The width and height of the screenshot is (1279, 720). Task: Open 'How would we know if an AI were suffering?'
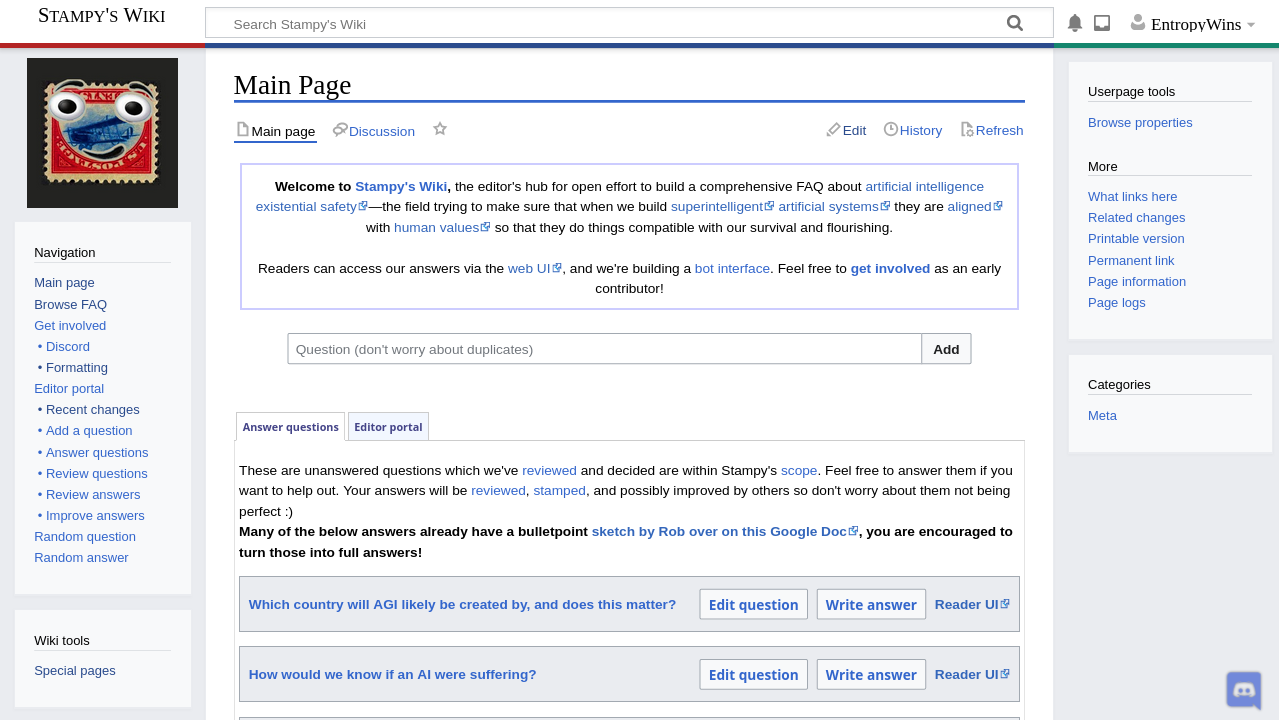(x=392, y=674)
